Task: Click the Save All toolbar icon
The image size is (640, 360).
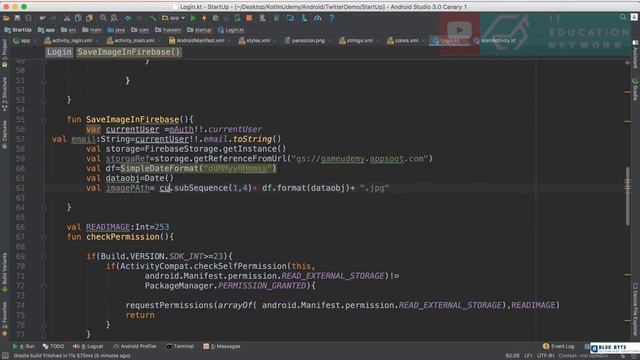Action: point(17,18)
